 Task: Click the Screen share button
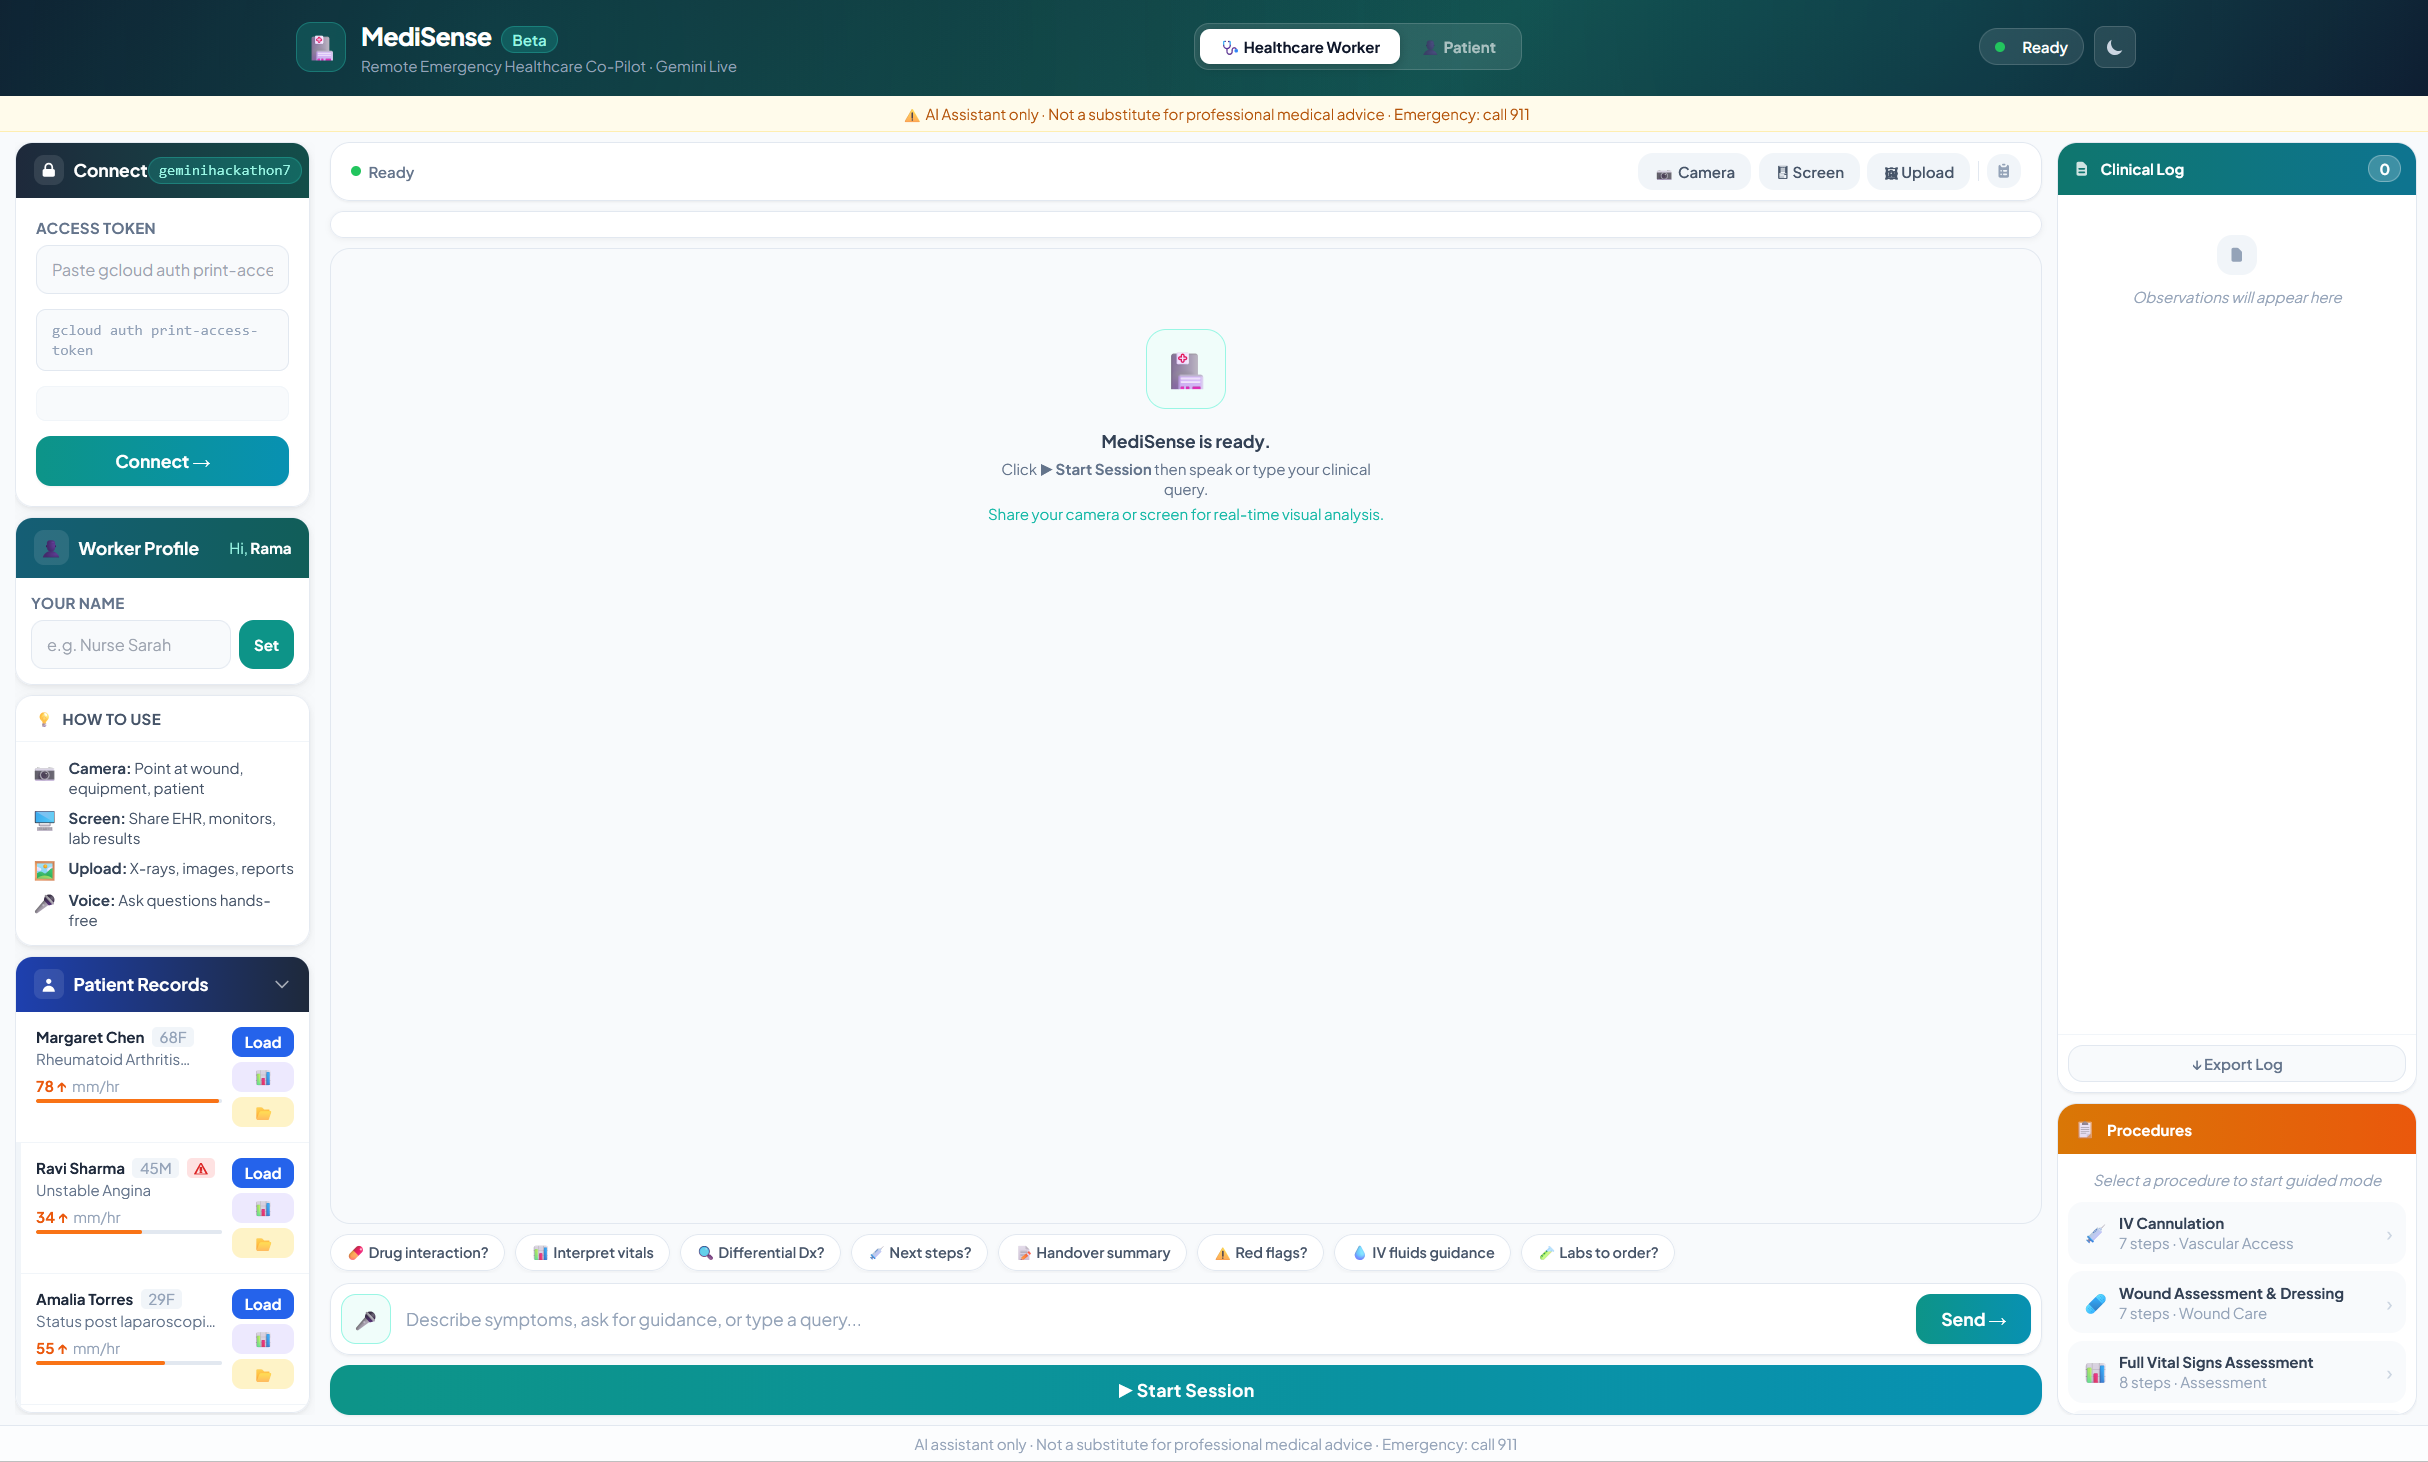pos(1809,172)
